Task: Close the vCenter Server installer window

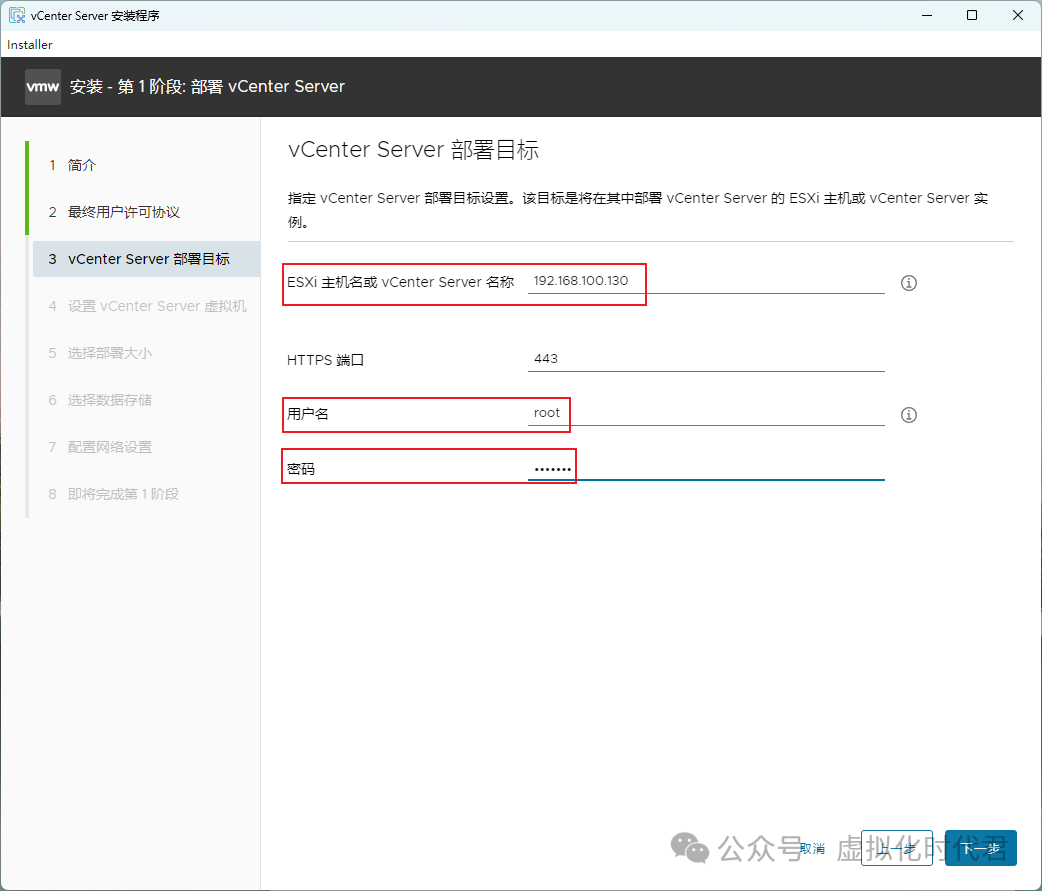Action: 1017,15
